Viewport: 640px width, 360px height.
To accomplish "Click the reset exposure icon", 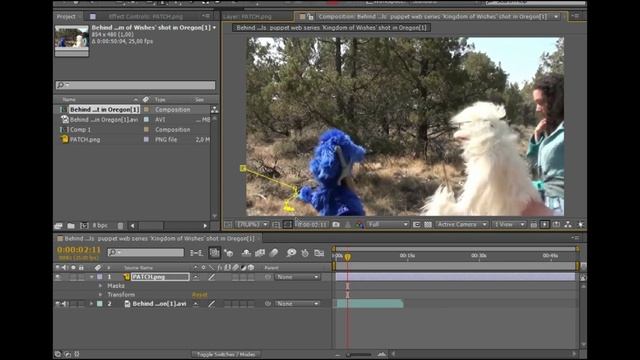I will [580, 224].
